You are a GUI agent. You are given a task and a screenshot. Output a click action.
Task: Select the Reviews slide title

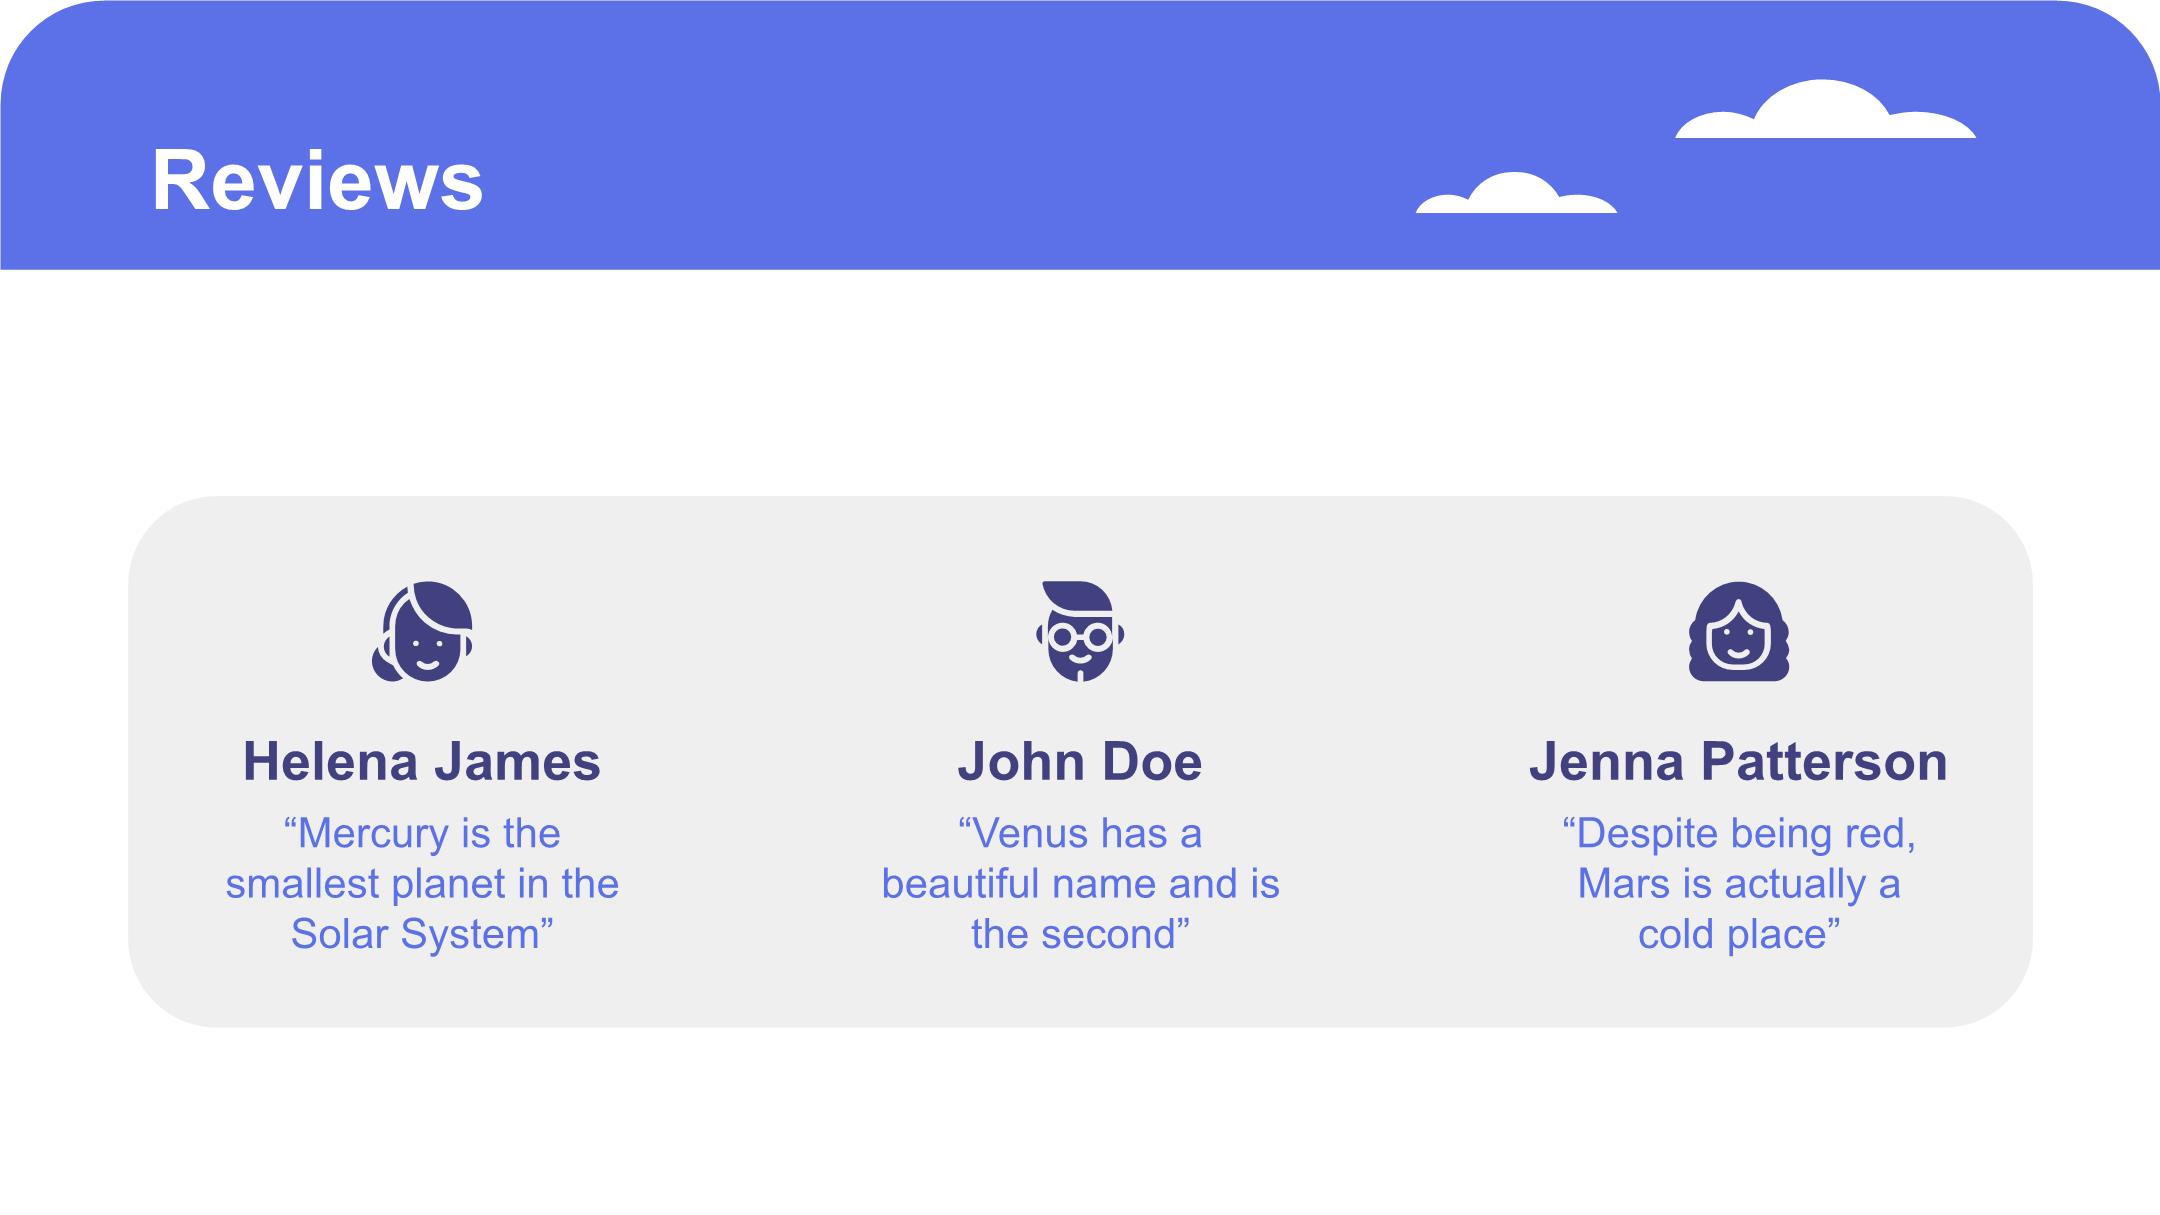click(317, 181)
